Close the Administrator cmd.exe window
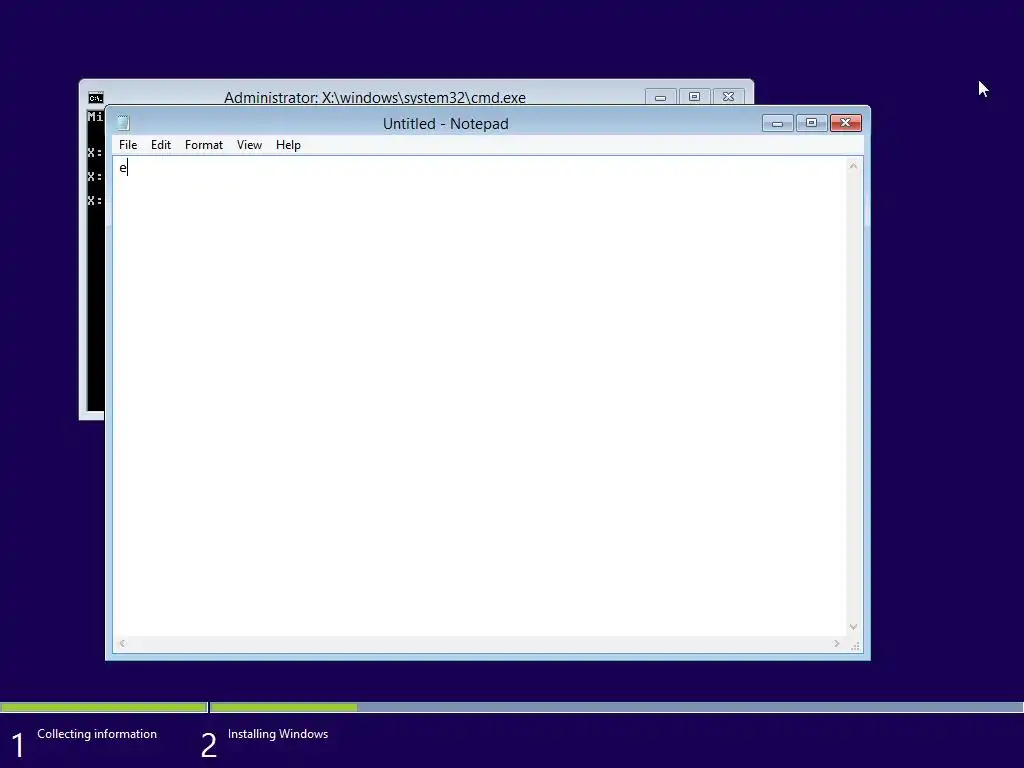The image size is (1024, 768). click(728, 97)
